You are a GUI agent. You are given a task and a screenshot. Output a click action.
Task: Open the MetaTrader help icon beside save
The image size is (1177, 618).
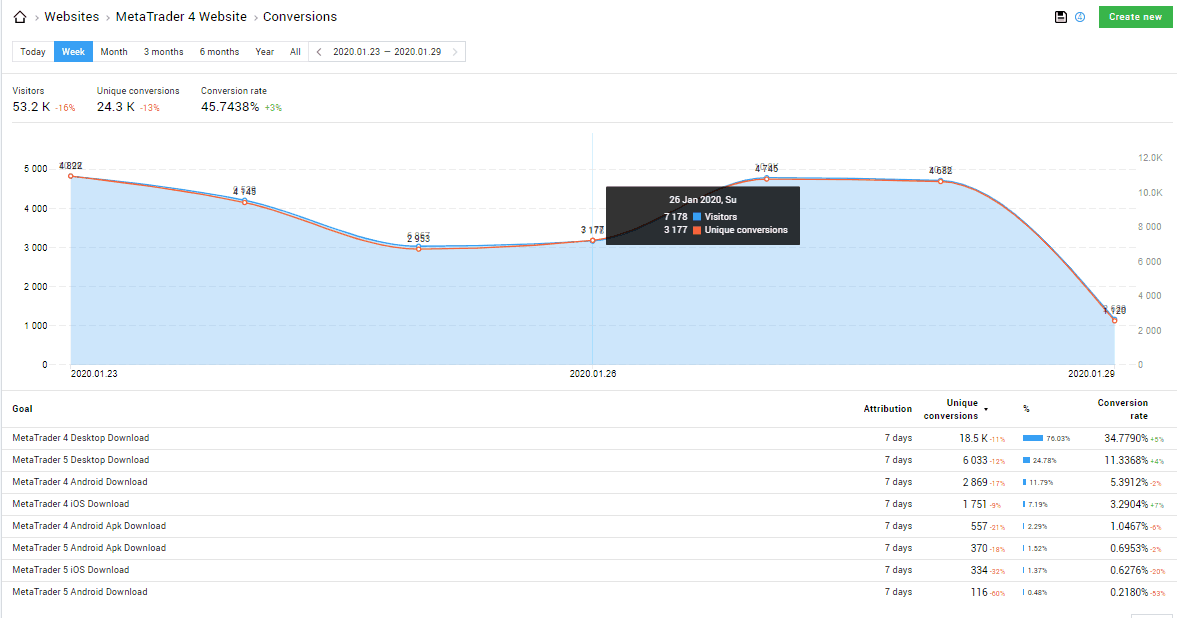(1080, 17)
